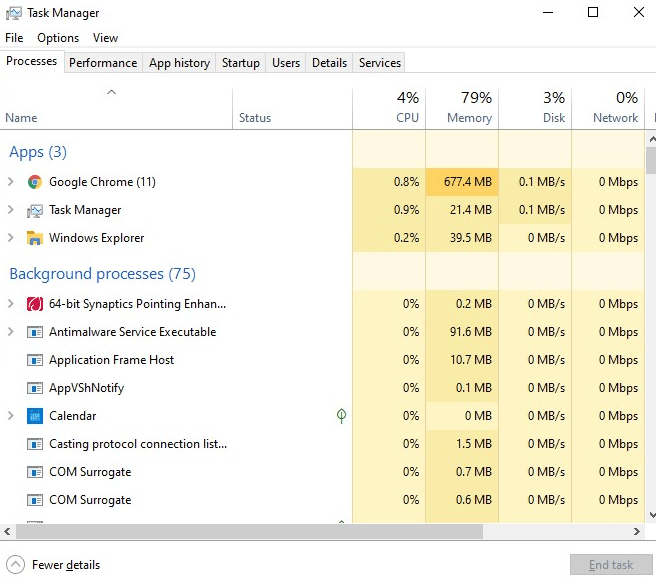Click the horizontal scrollbar right arrow
656x585 pixels.
point(637,531)
